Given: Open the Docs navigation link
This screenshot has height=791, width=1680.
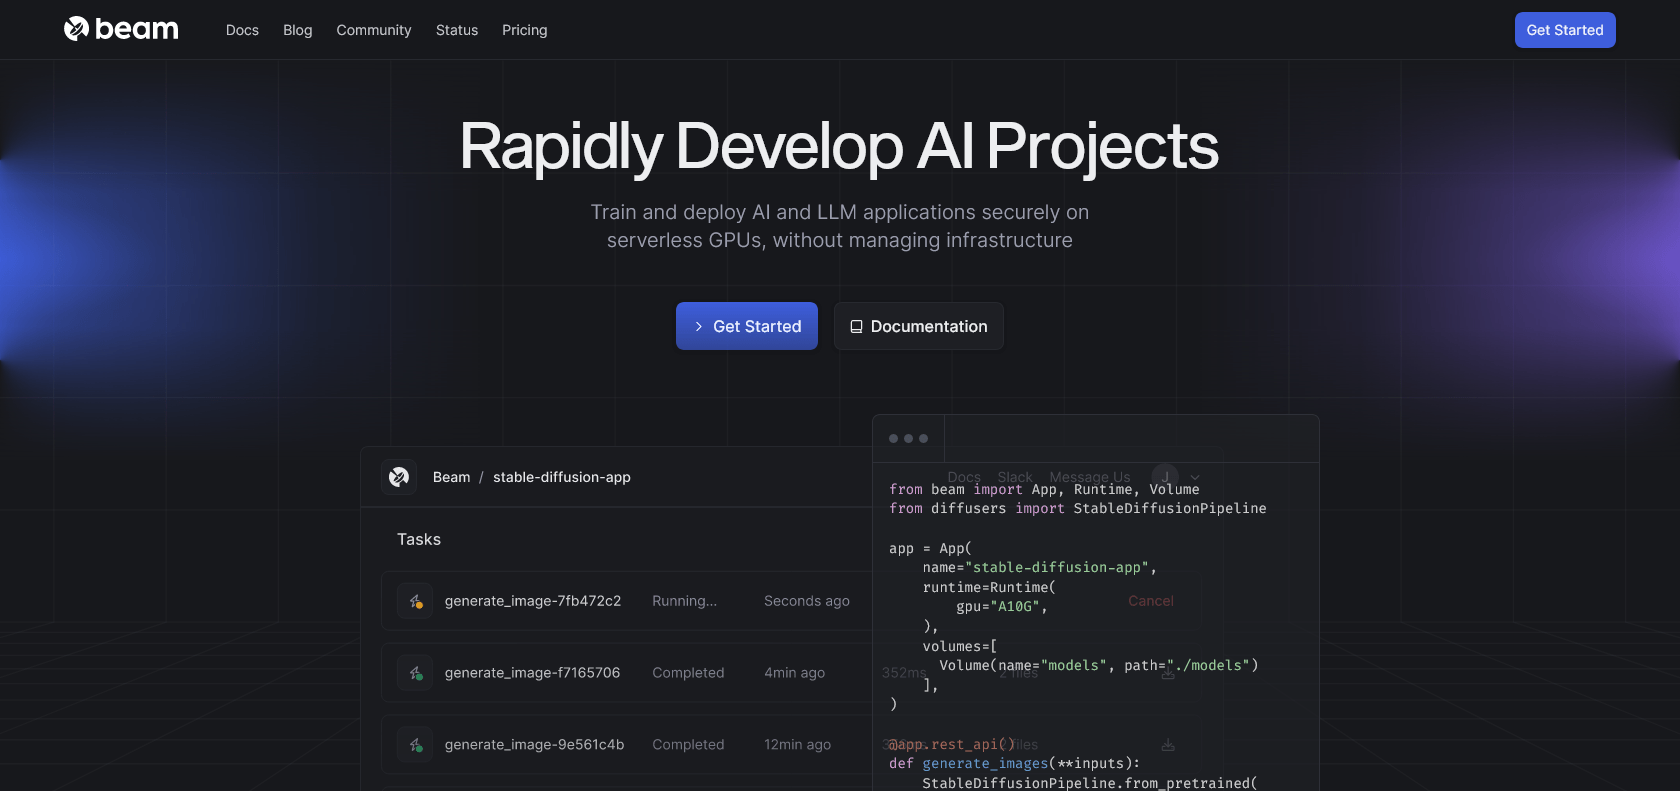Looking at the screenshot, I should pyautogui.click(x=242, y=30).
